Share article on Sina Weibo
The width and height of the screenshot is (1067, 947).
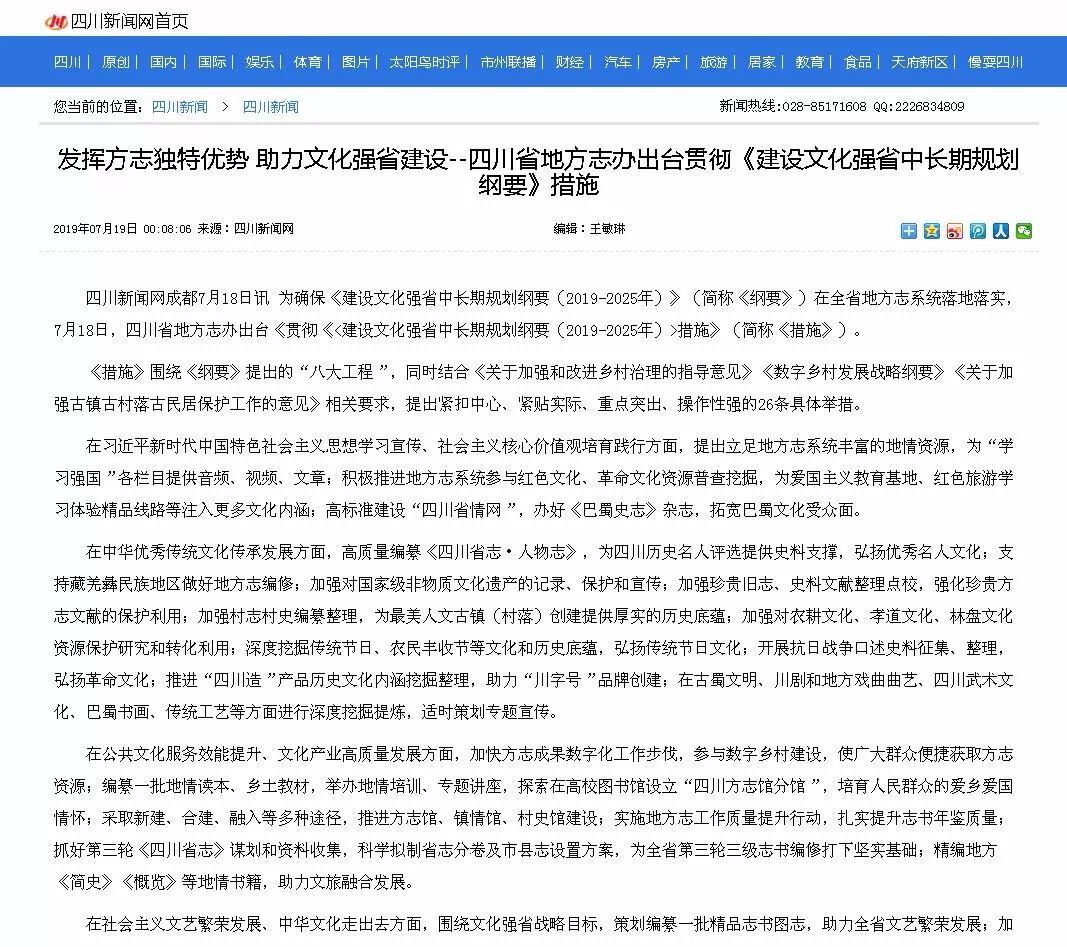click(x=955, y=231)
